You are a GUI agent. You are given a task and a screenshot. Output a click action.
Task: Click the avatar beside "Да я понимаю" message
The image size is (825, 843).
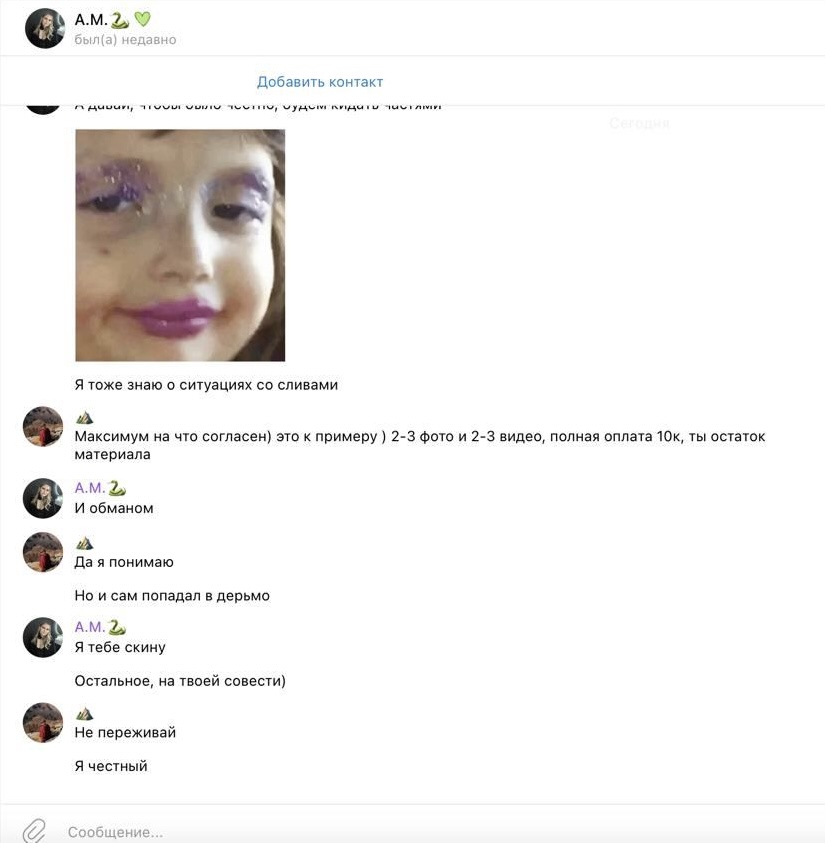[x=43, y=552]
